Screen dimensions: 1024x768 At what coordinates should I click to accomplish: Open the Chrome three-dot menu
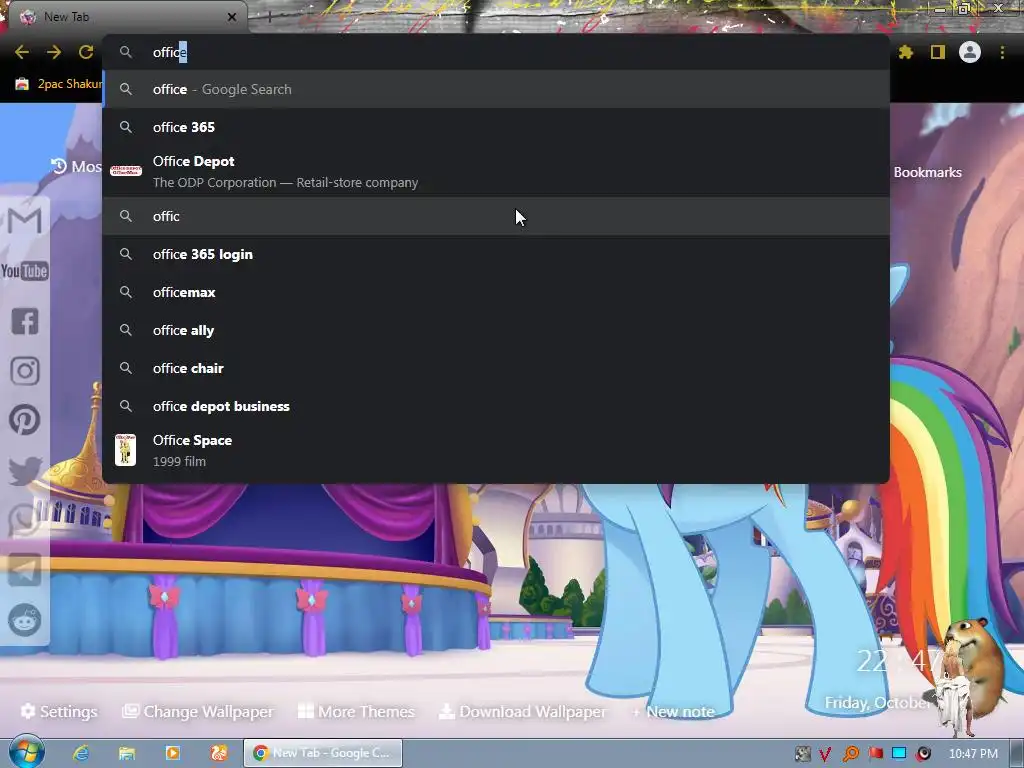point(1002,52)
